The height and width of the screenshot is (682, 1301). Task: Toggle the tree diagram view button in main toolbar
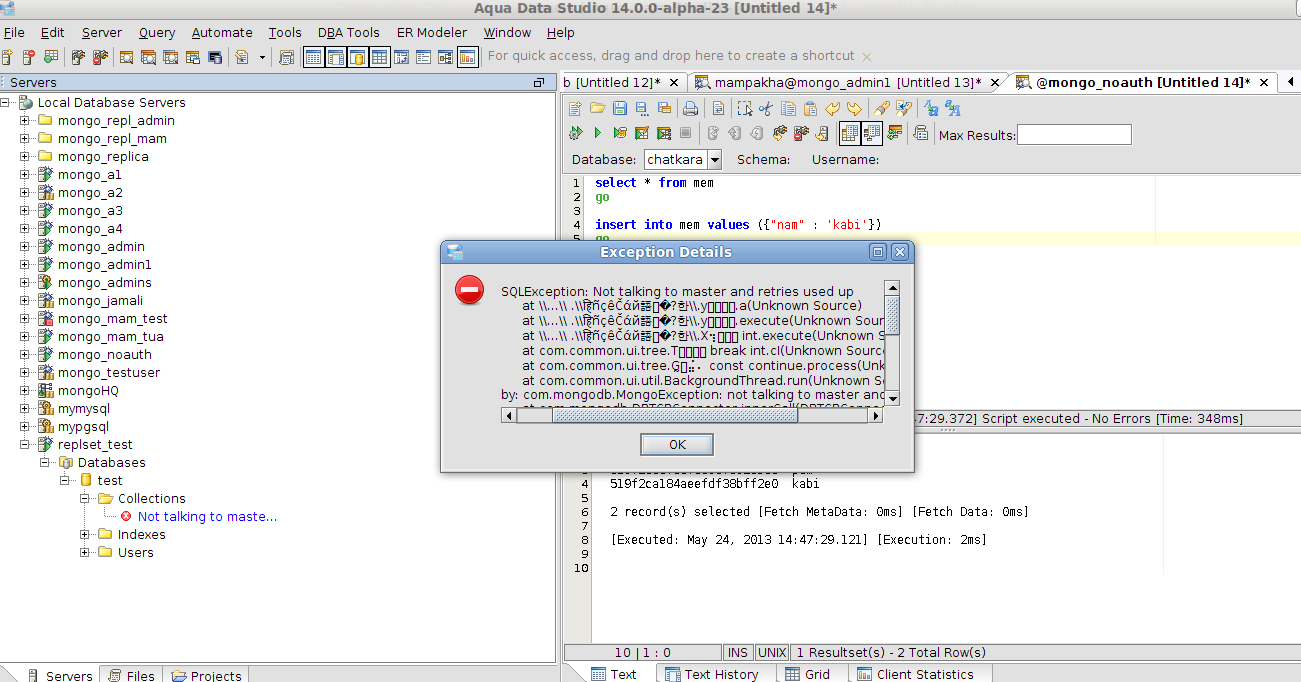tap(445, 57)
